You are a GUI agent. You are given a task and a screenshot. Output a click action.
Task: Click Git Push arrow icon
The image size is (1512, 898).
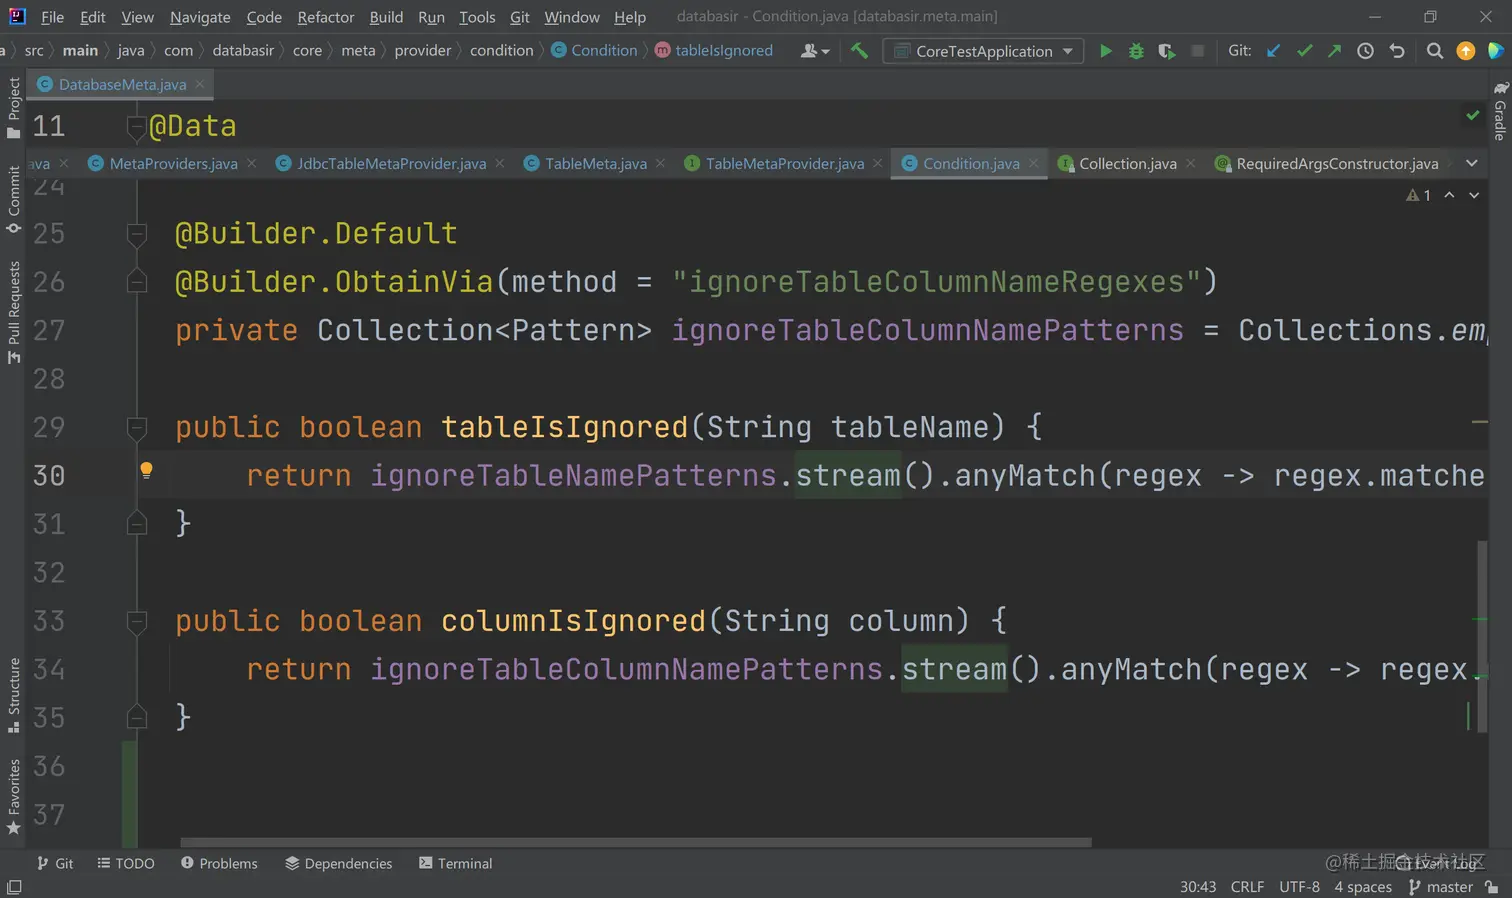point(1334,51)
